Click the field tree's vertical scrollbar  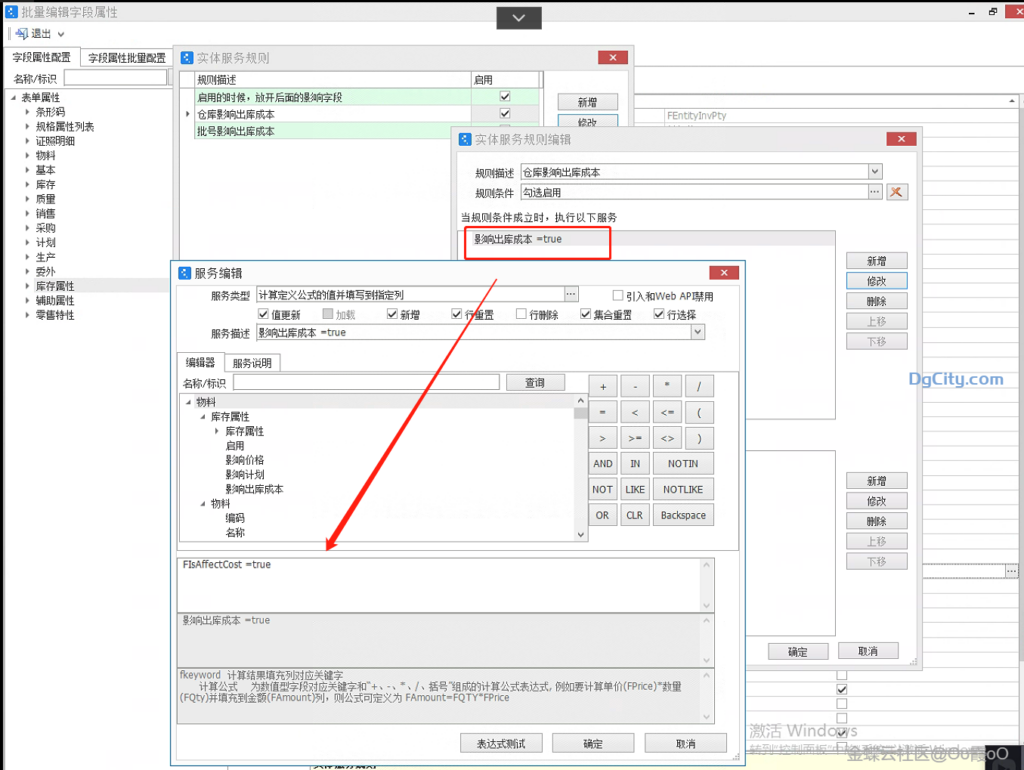click(x=581, y=470)
